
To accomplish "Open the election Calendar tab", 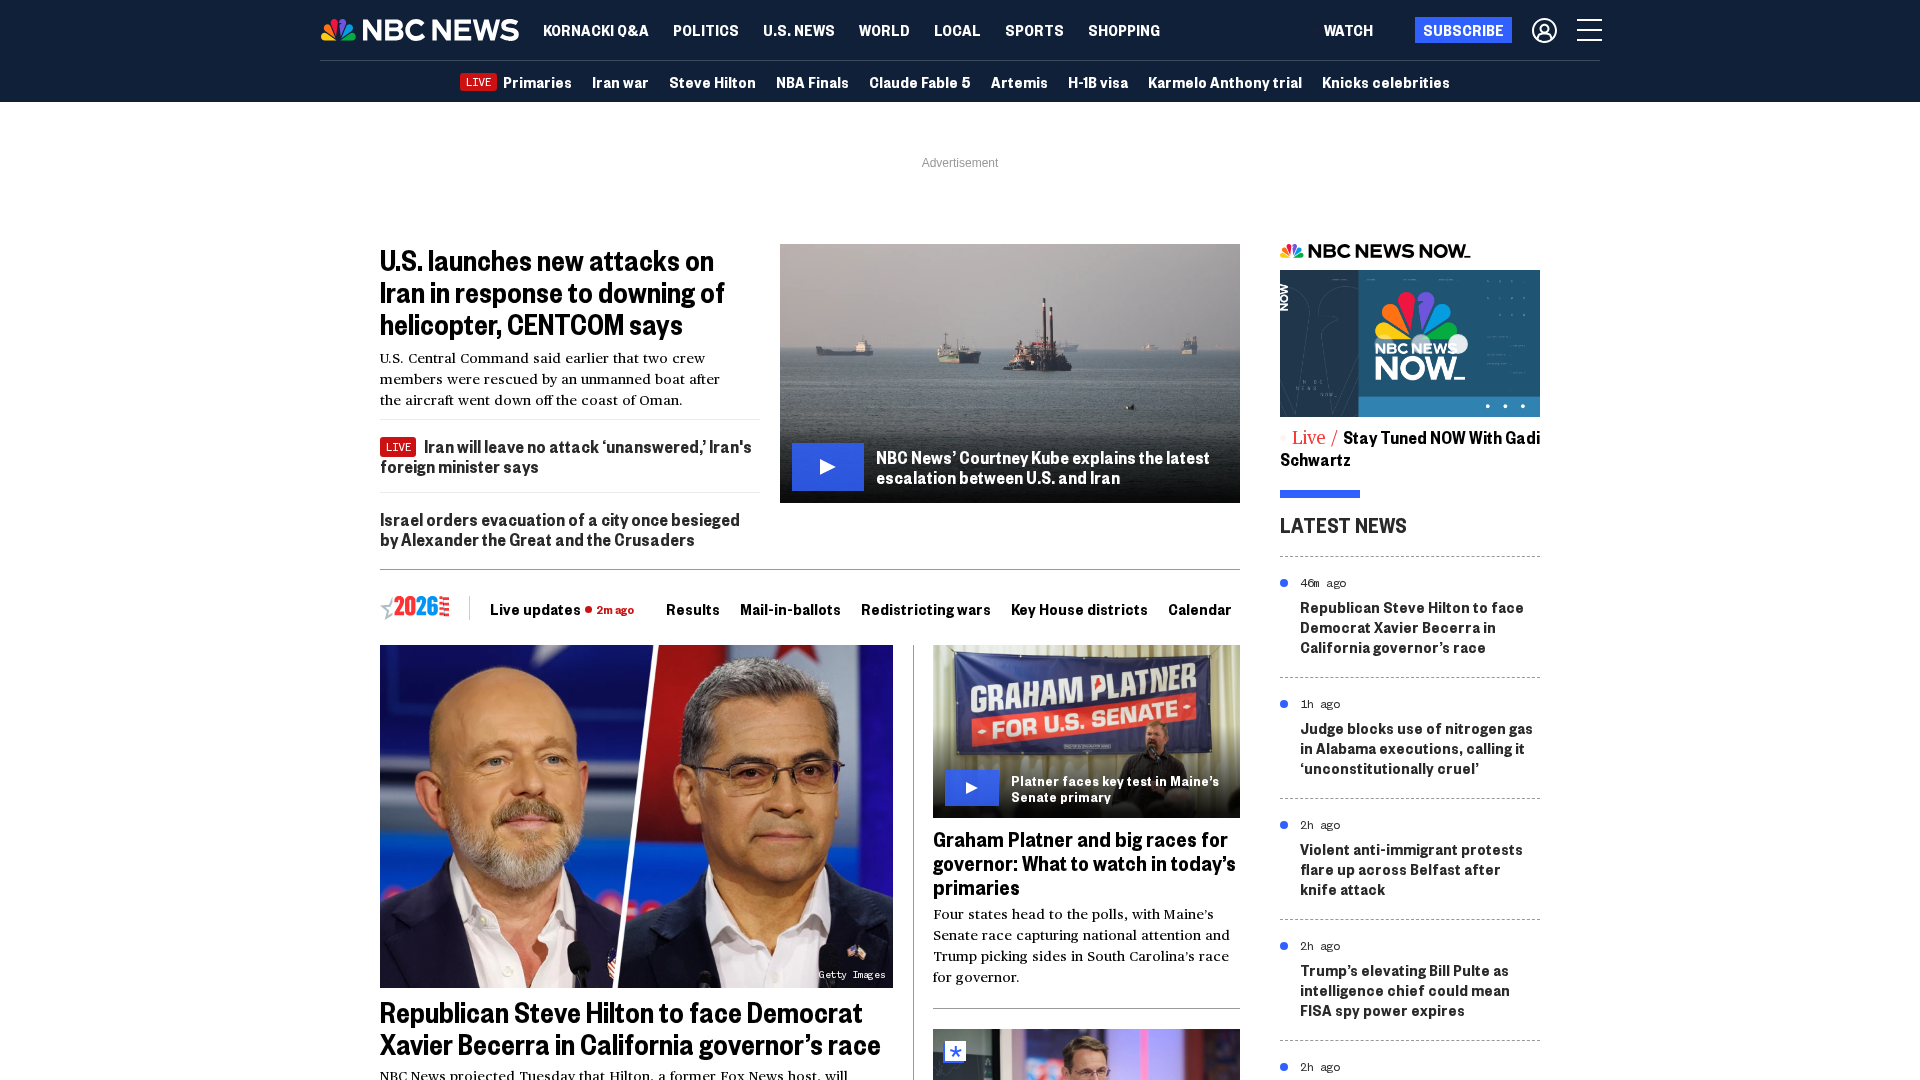I will tap(1200, 609).
